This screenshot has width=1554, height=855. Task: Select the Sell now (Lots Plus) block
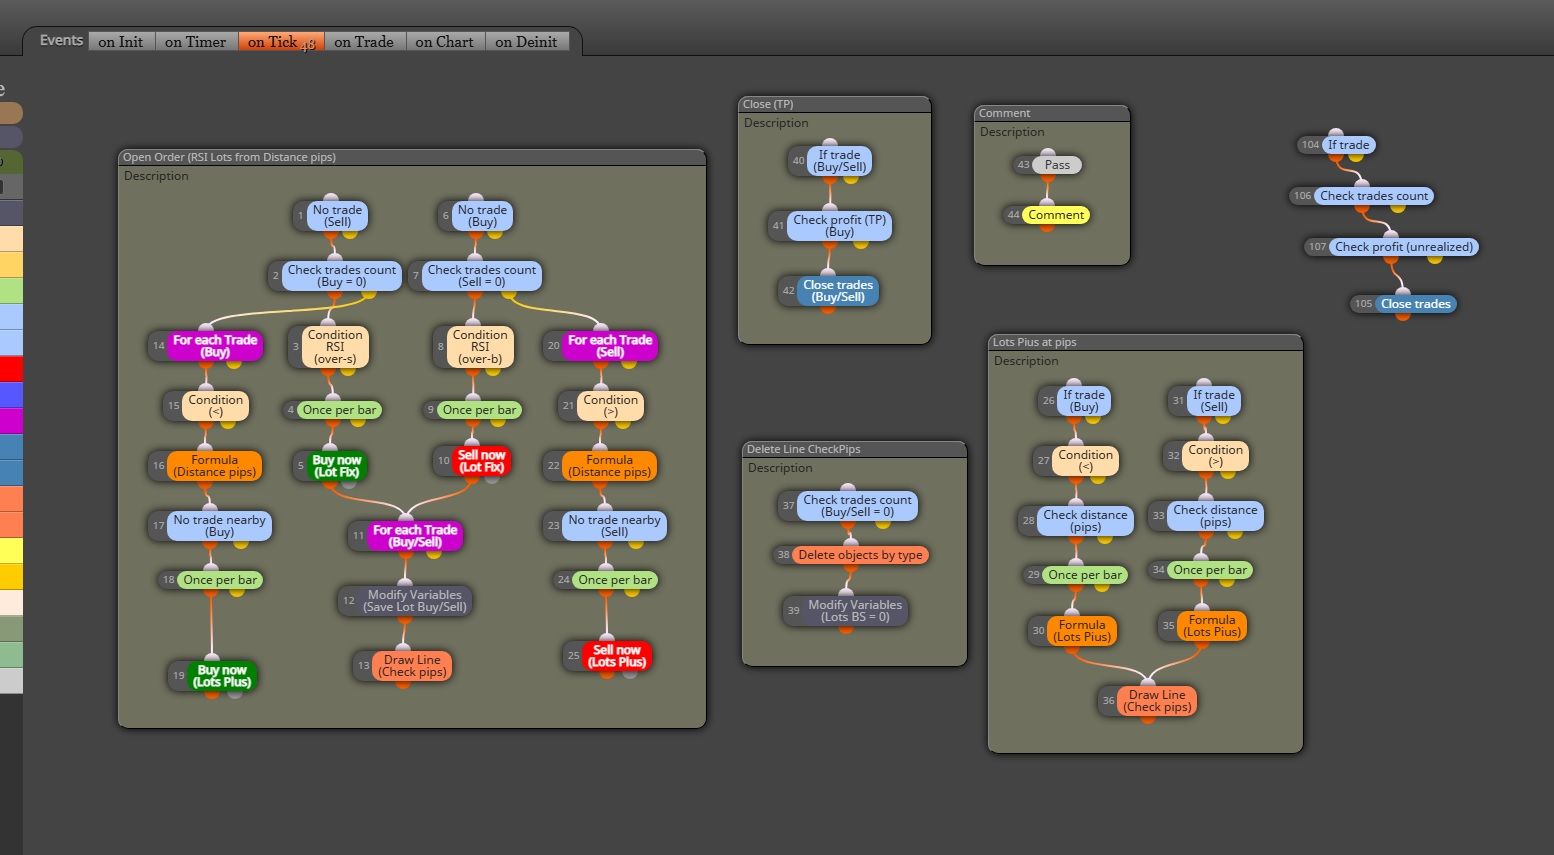[617, 656]
